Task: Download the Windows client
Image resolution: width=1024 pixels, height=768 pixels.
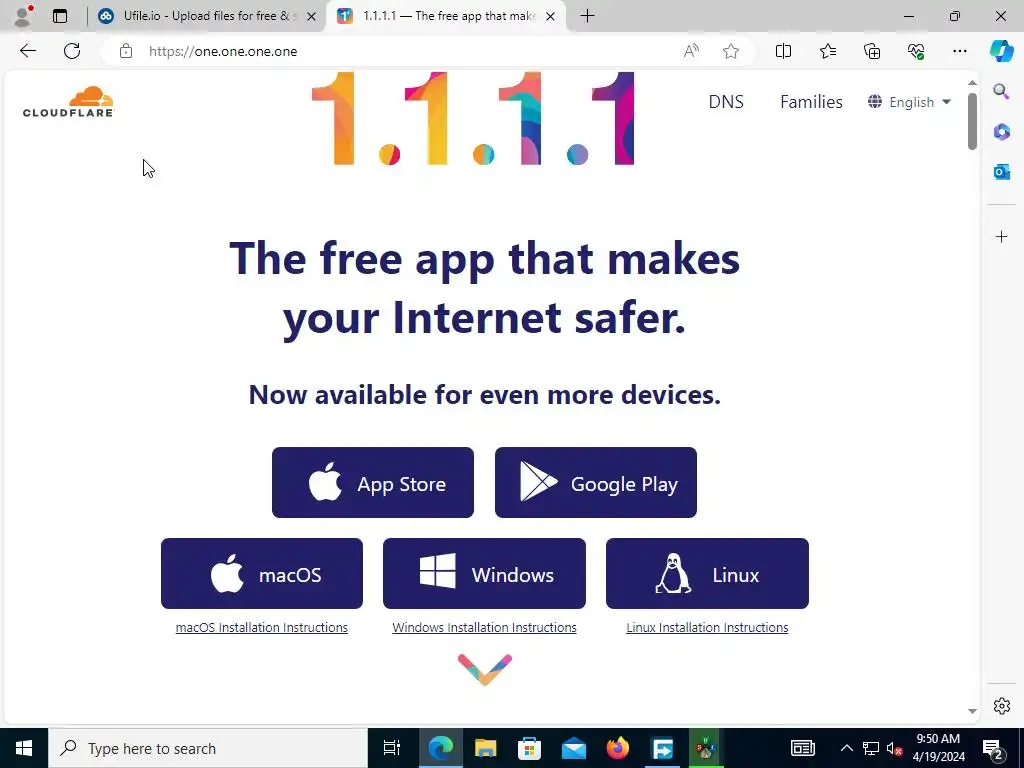Action: 485,573
